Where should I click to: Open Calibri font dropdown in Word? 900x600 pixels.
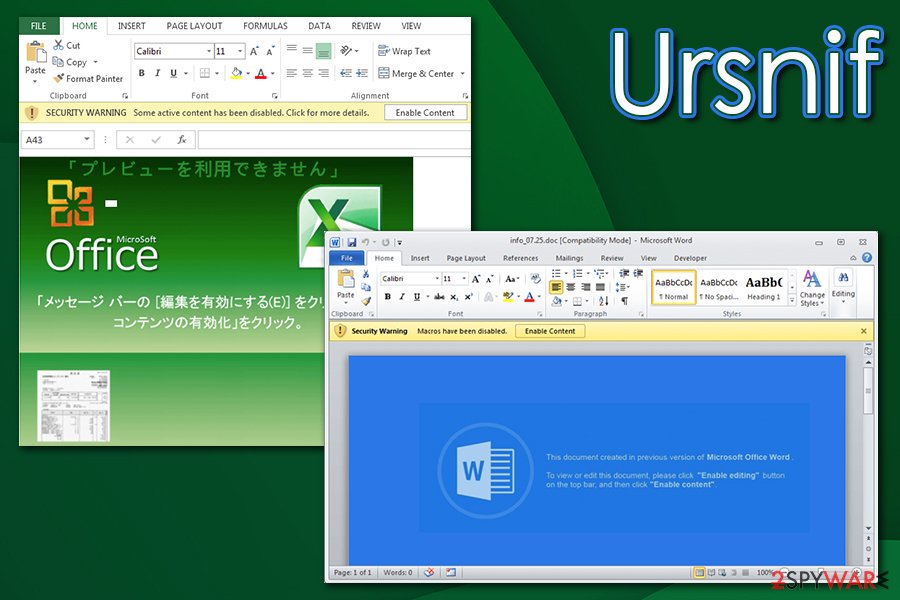[437, 278]
